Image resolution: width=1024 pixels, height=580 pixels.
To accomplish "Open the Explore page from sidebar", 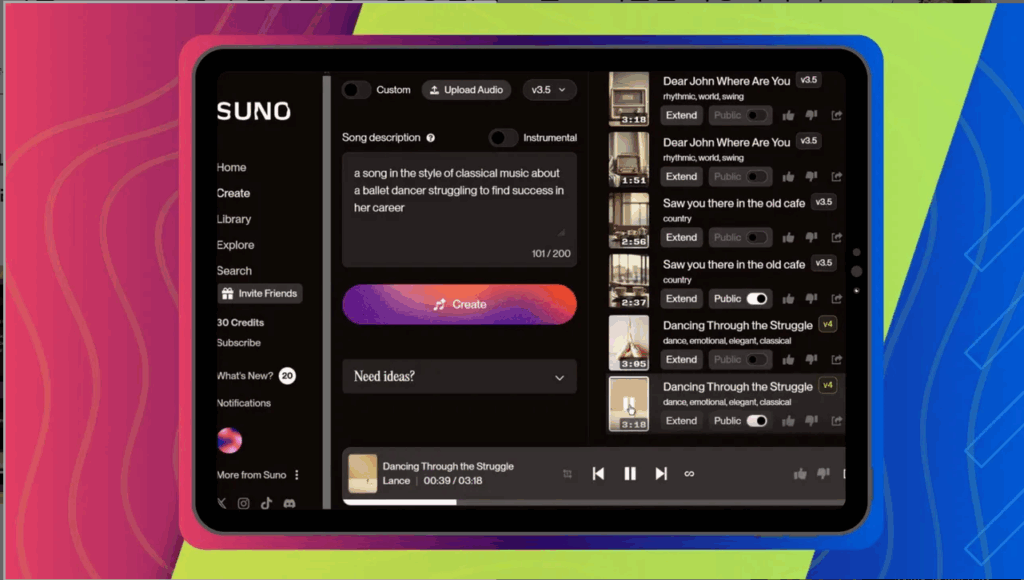I will pyautogui.click(x=235, y=245).
